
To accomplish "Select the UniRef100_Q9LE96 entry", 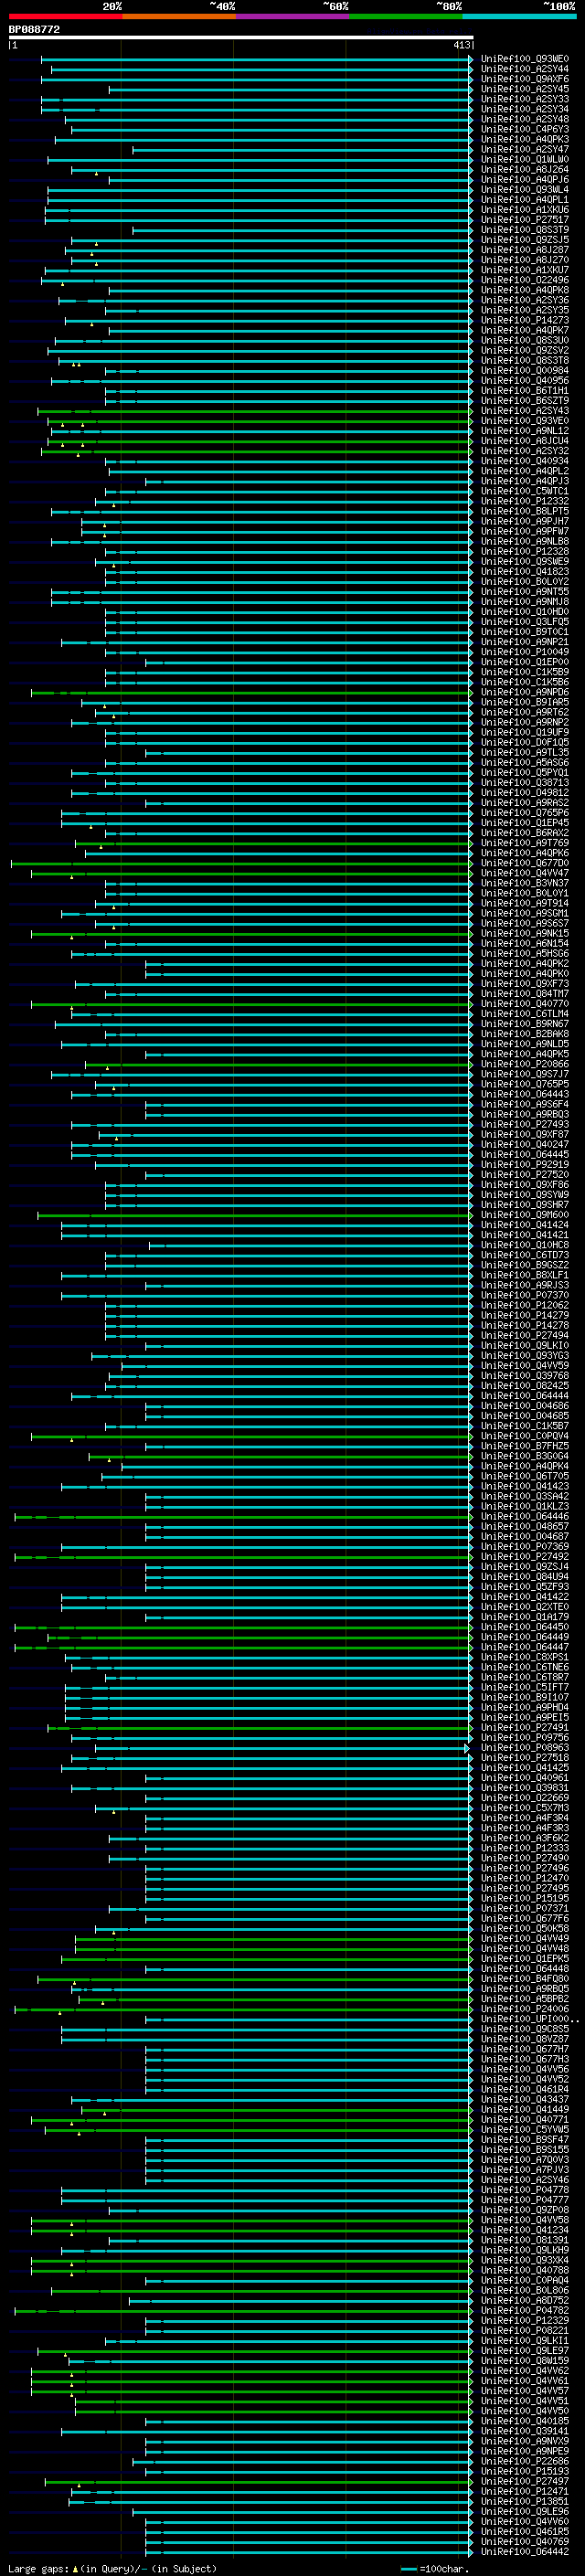I will (x=524, y=2511).
